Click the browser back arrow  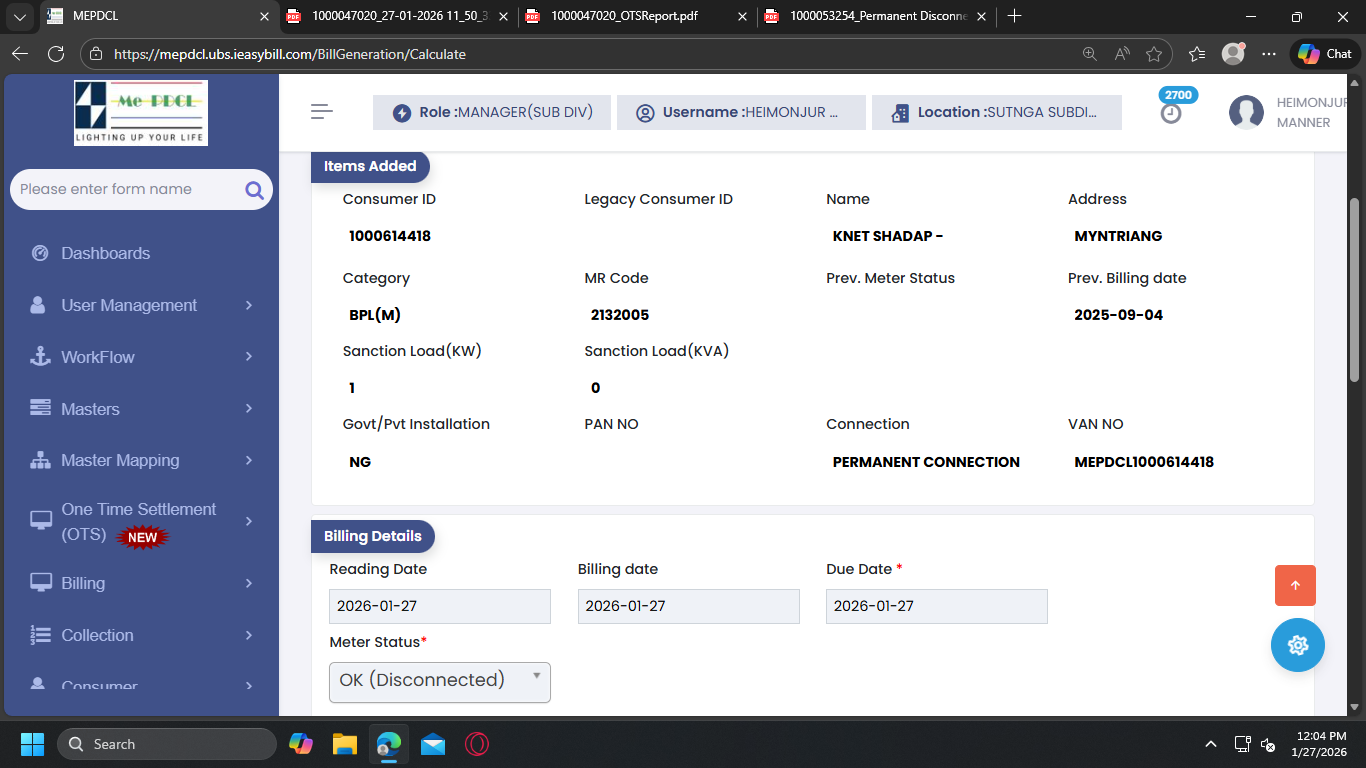click(20, 54)
